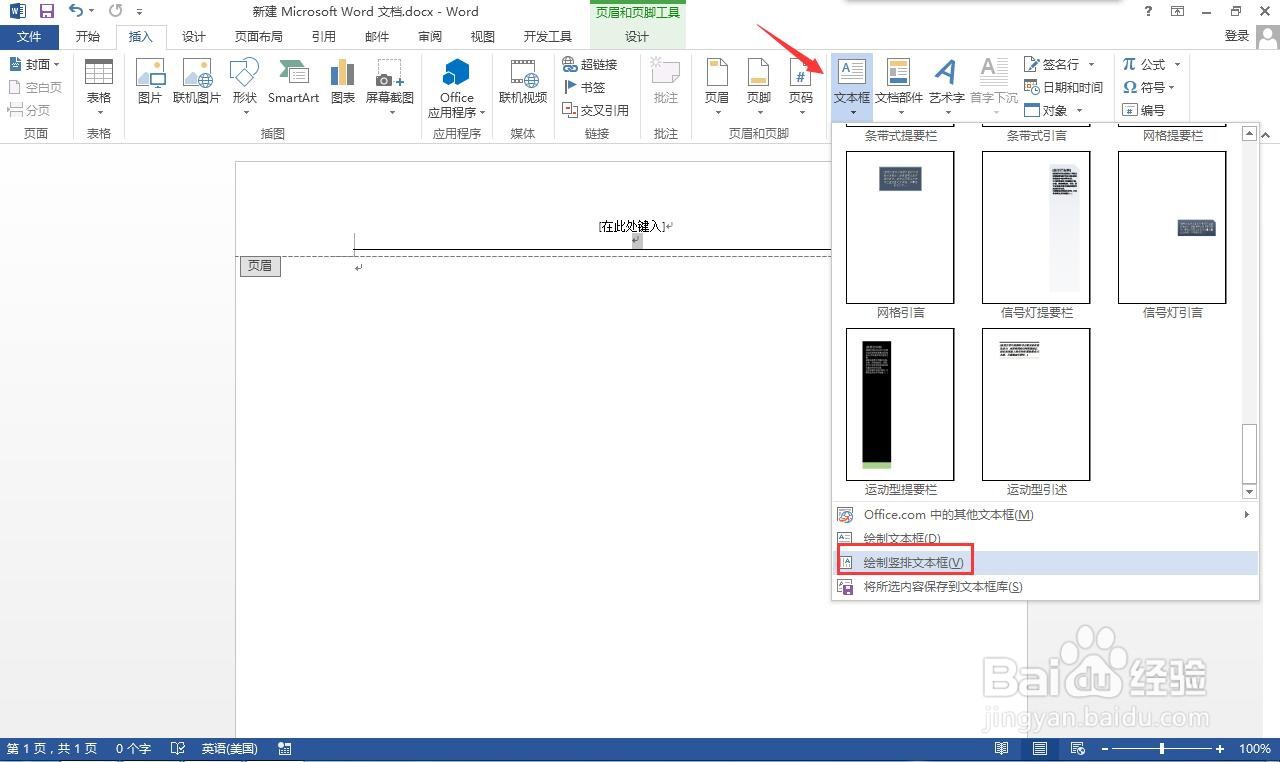The width and height of the screenshot is (1280, 762).
Task: Switch to the Home (开始) tab
Action: pos(88,36)
